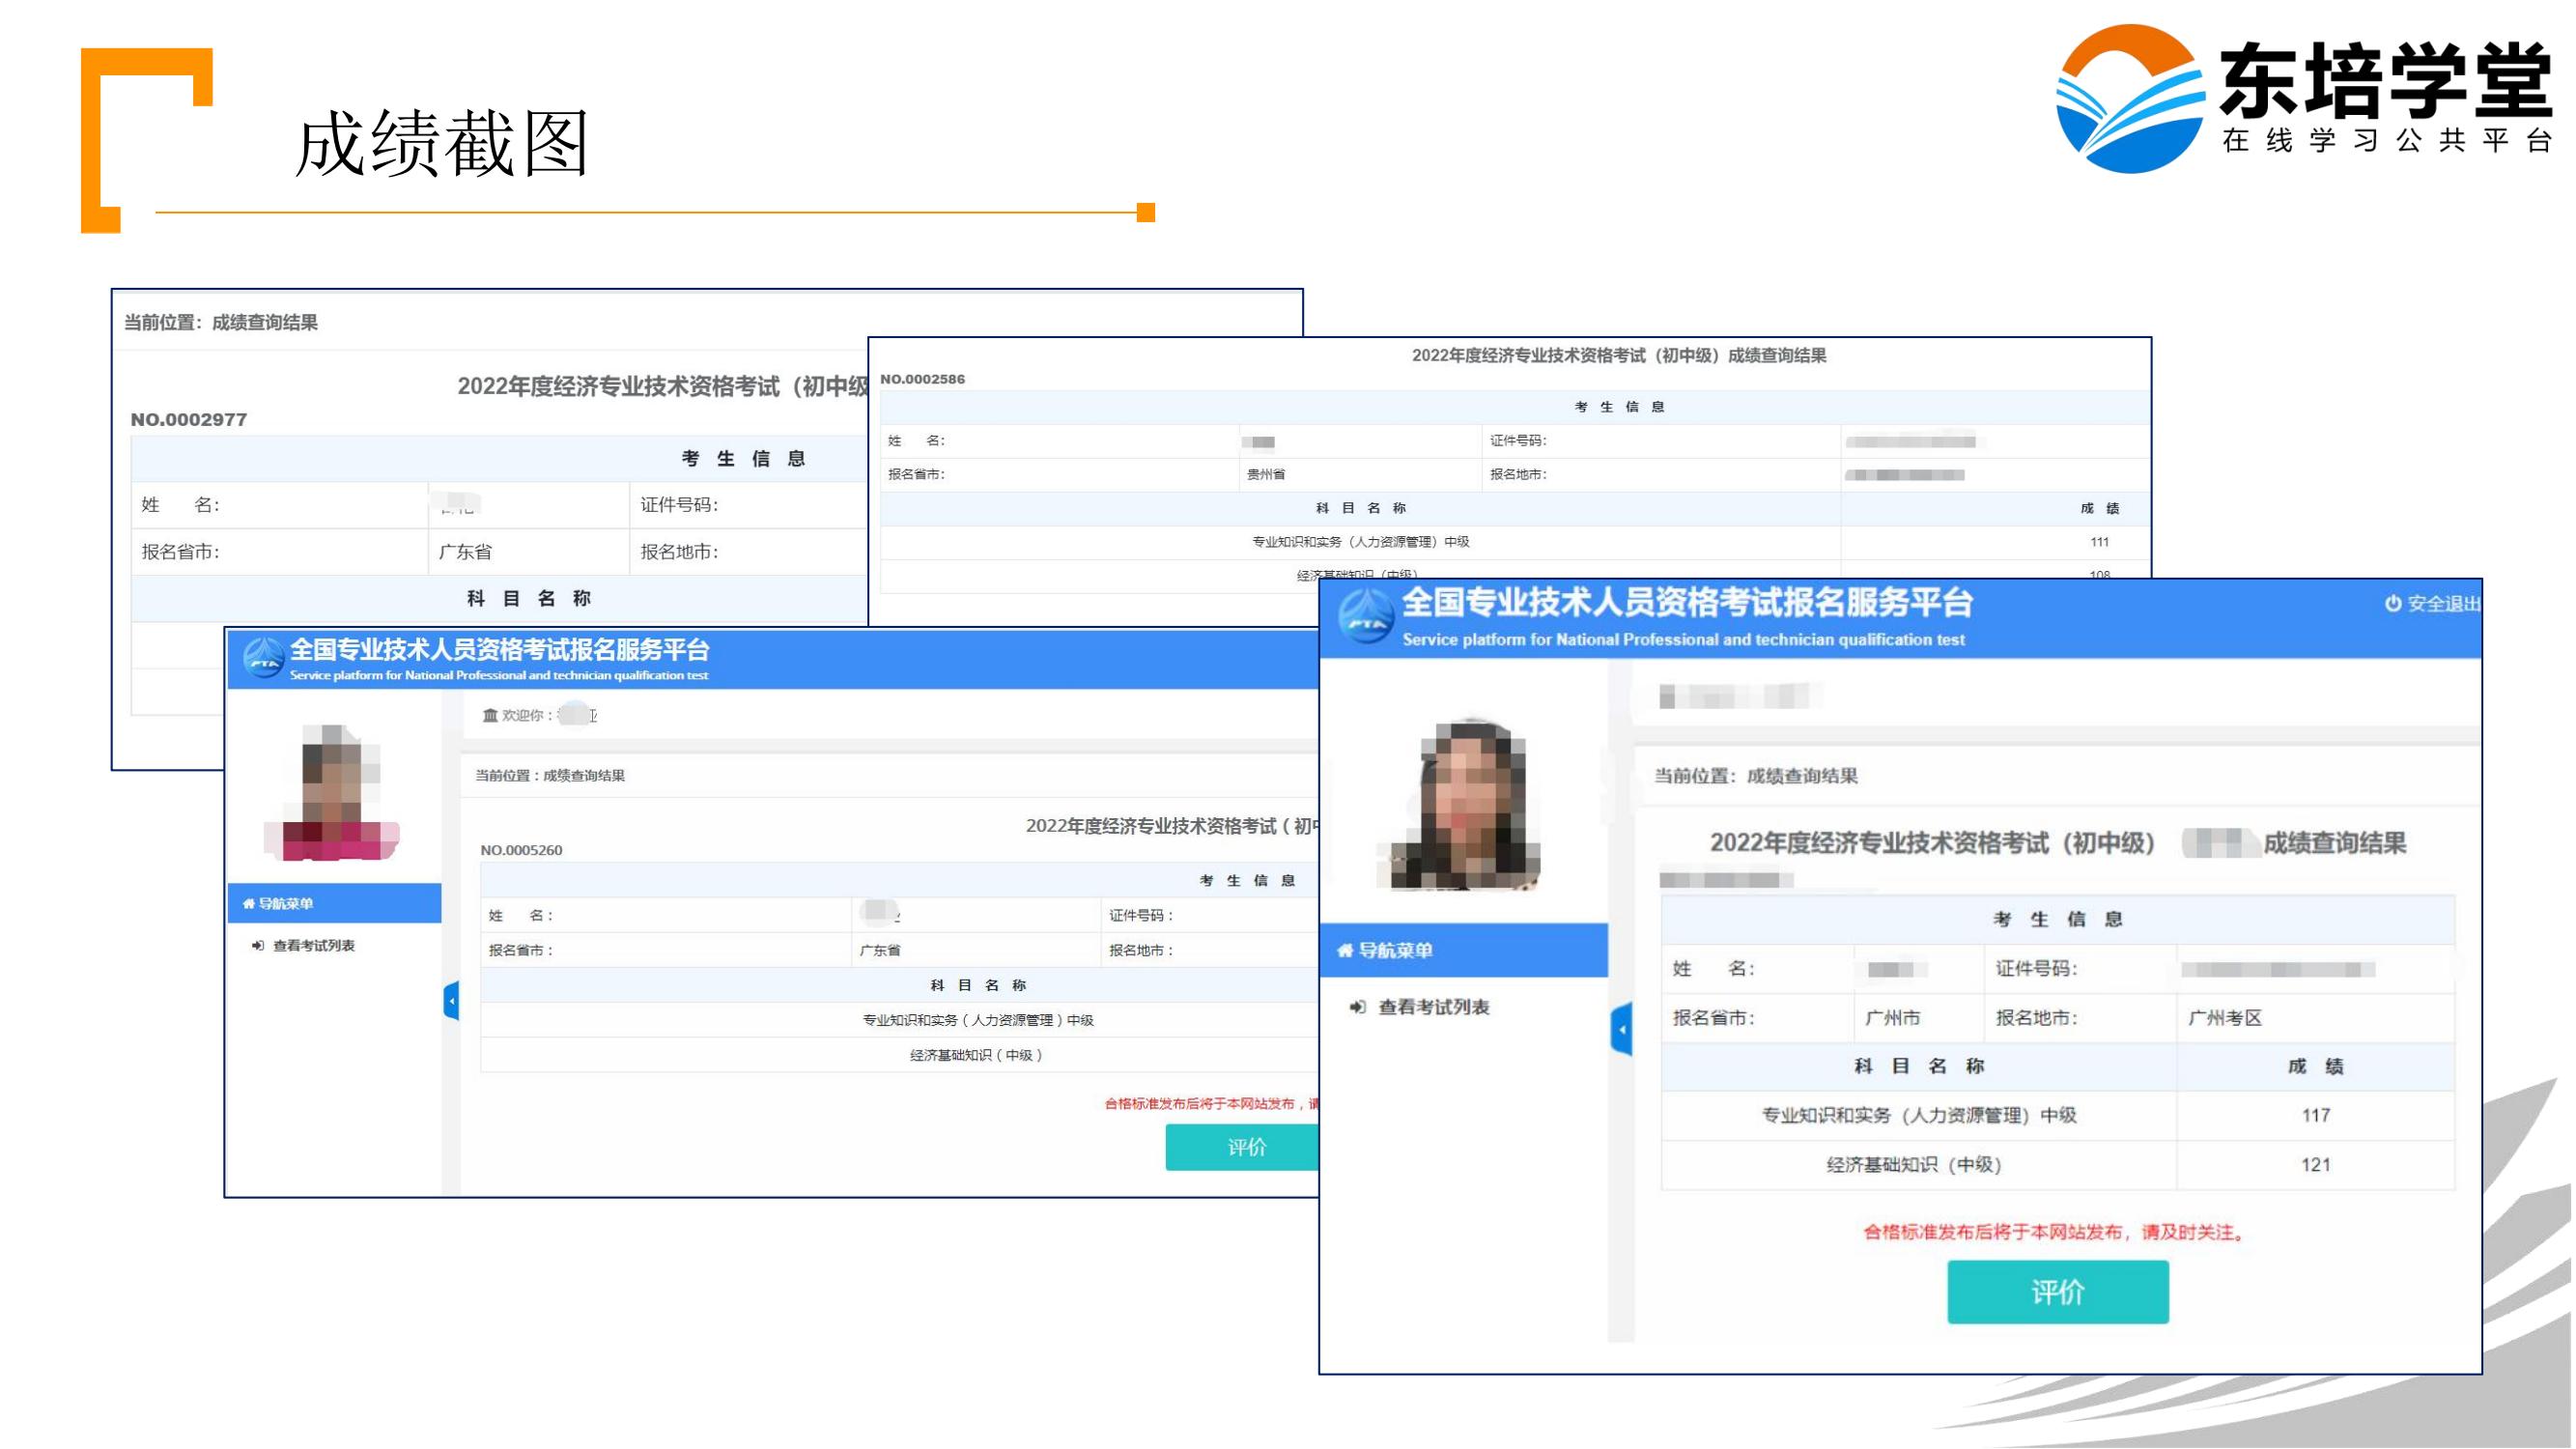The width and height of the screenshot is (2576, 1449).
Task: Click red 合格标准发布后 notice in right window
Action: pyautogui.click(x=2055, y=1233)
